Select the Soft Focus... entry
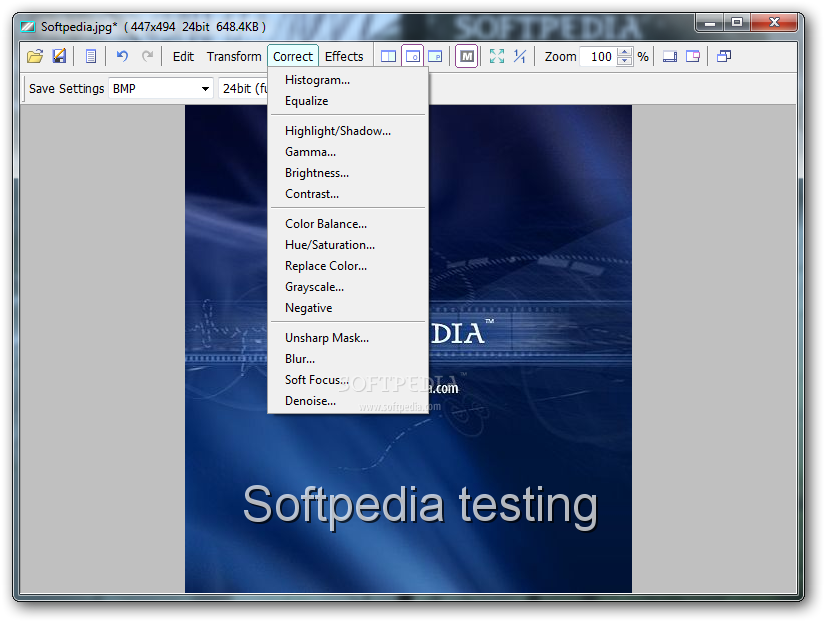Image resolution: width=825 pixels, height=622 pixels. [x=348, y=380]
